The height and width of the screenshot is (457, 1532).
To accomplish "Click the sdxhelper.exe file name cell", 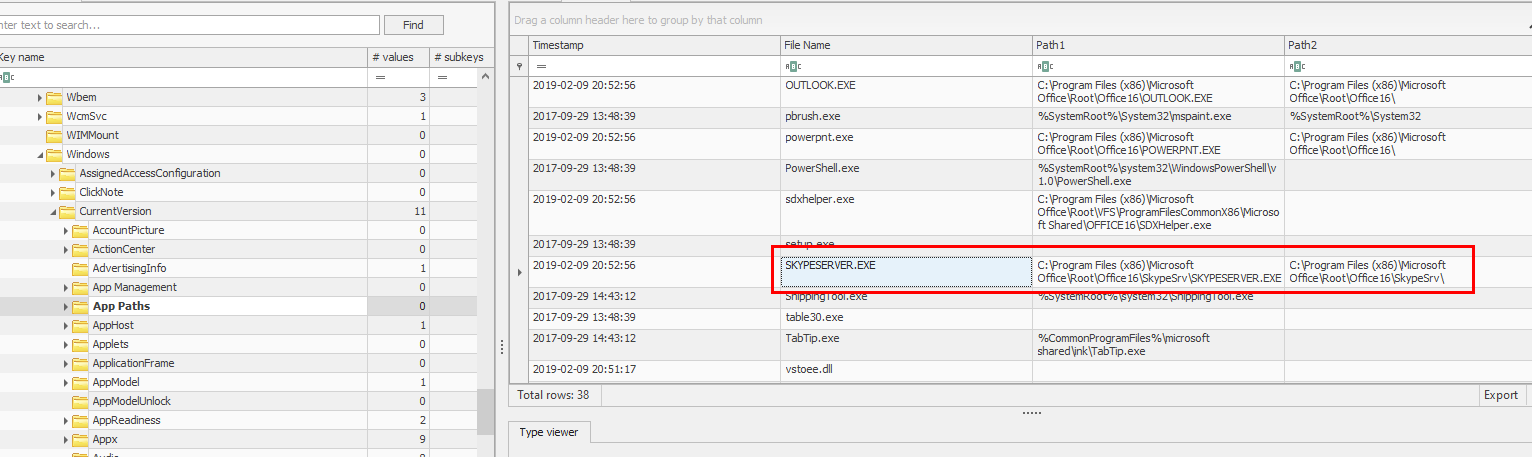I will 906,212.
